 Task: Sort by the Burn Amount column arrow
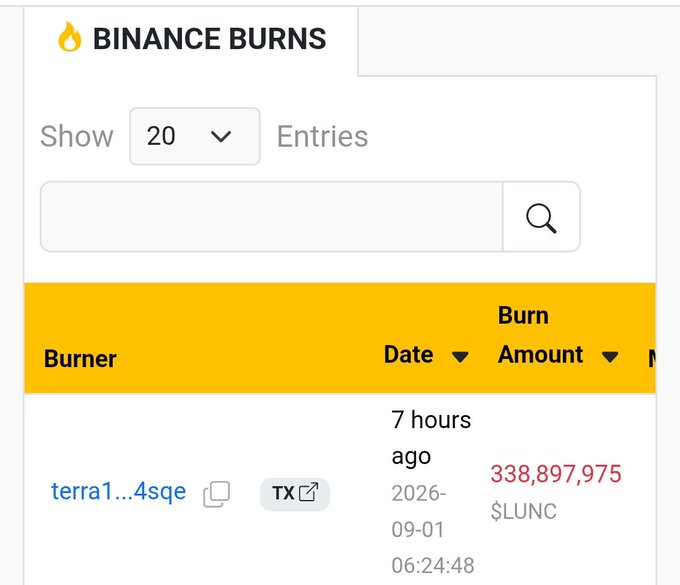click(x=610, y=356)
